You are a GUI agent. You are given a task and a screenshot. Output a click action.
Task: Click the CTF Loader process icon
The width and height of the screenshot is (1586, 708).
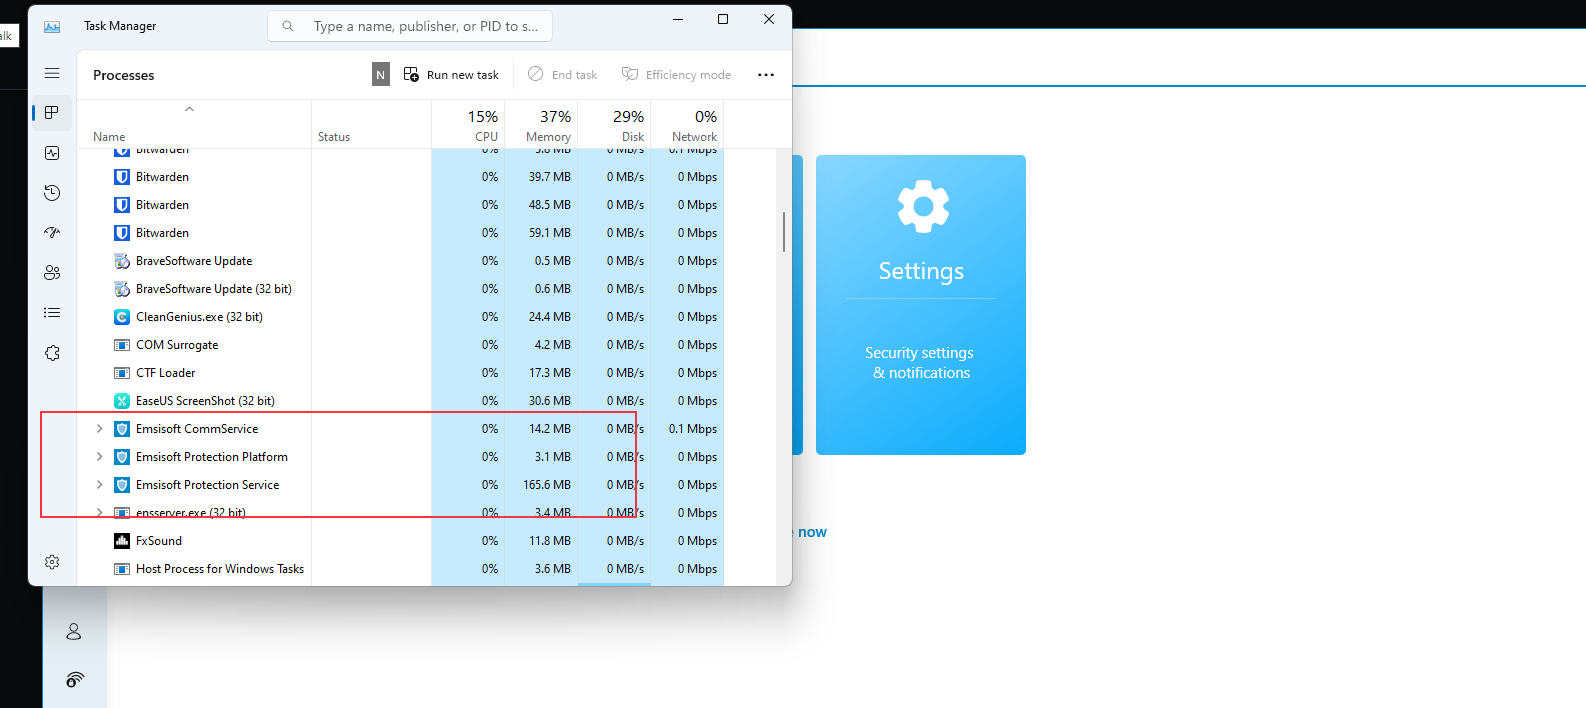(122, 373)
